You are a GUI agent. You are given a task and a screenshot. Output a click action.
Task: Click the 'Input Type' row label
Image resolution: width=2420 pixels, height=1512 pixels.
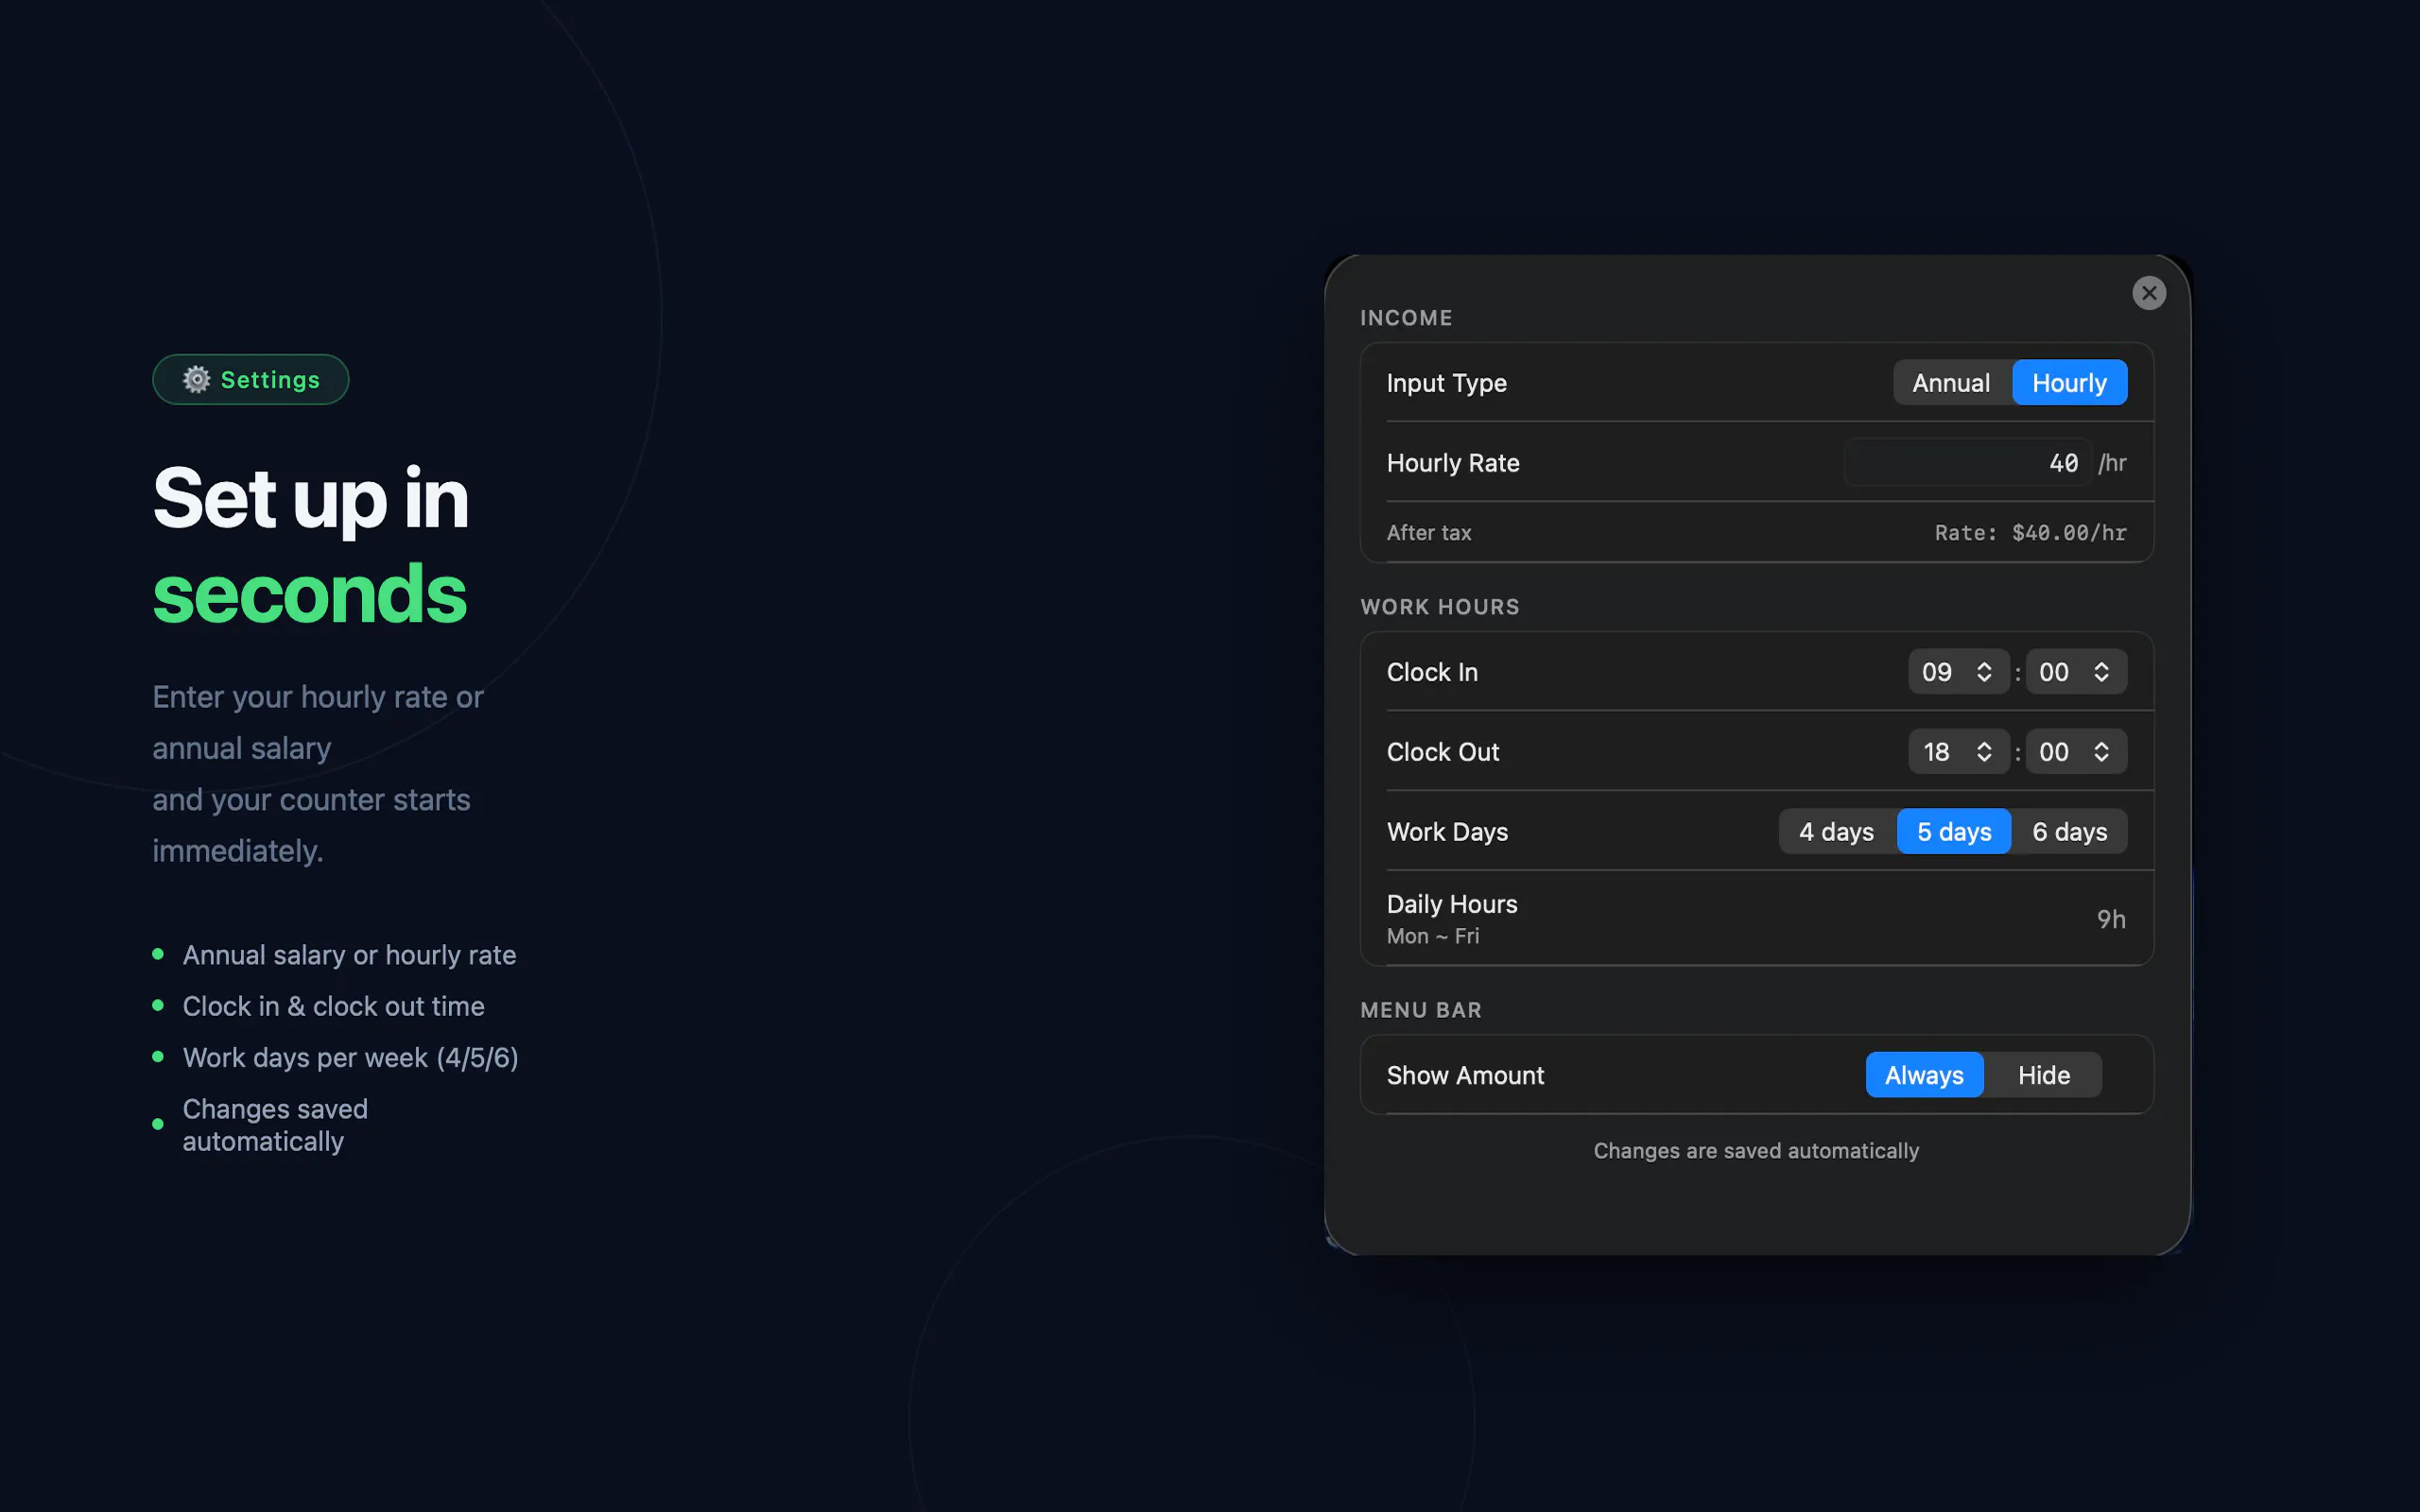(1446, 383)
